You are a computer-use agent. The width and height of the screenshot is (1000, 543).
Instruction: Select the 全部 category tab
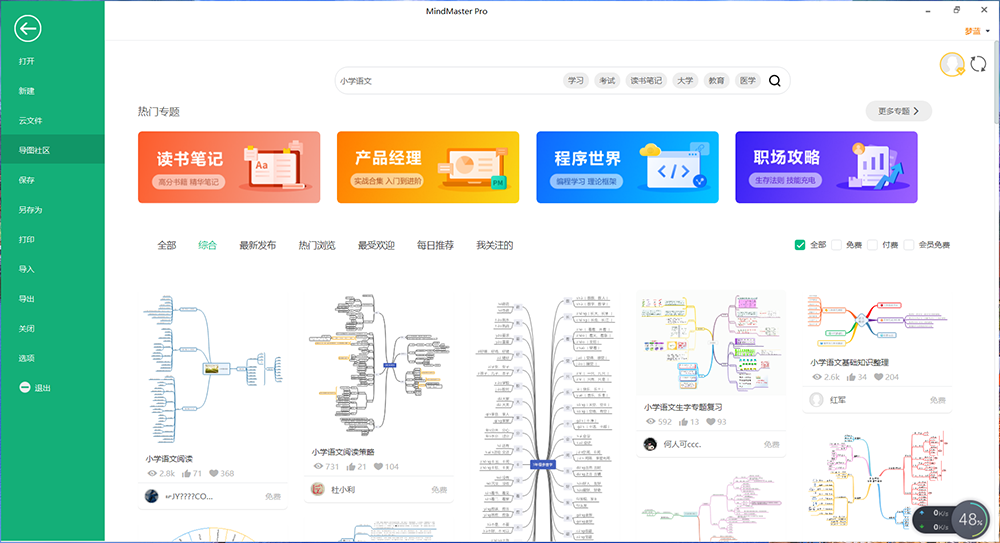(x=166, y=245)
